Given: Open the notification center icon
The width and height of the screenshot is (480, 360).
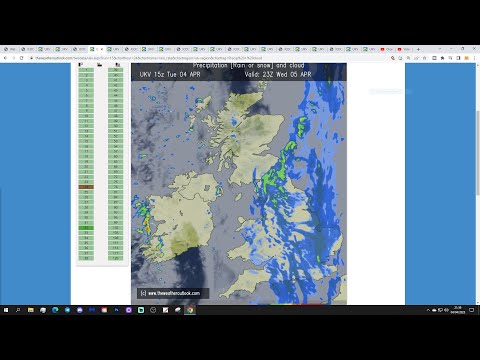Looking at the screenshot, I should pos(471,310).
